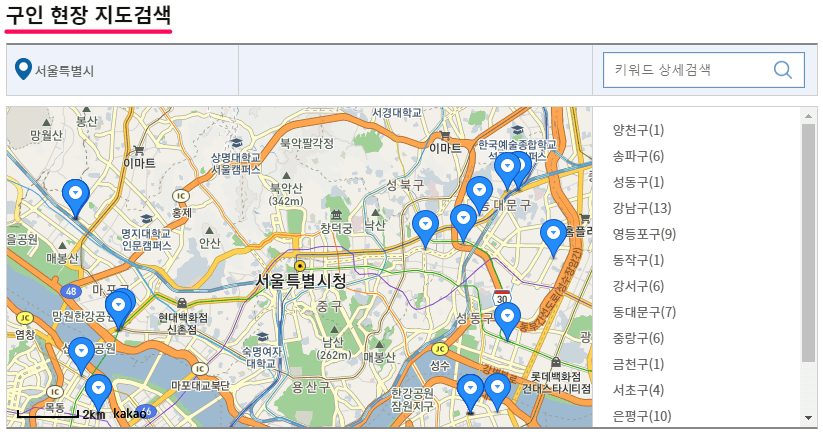This screenshot has width=823, height=434.
Task: Click the 창덕궁 palace icon
Action: tap(336, 214)
